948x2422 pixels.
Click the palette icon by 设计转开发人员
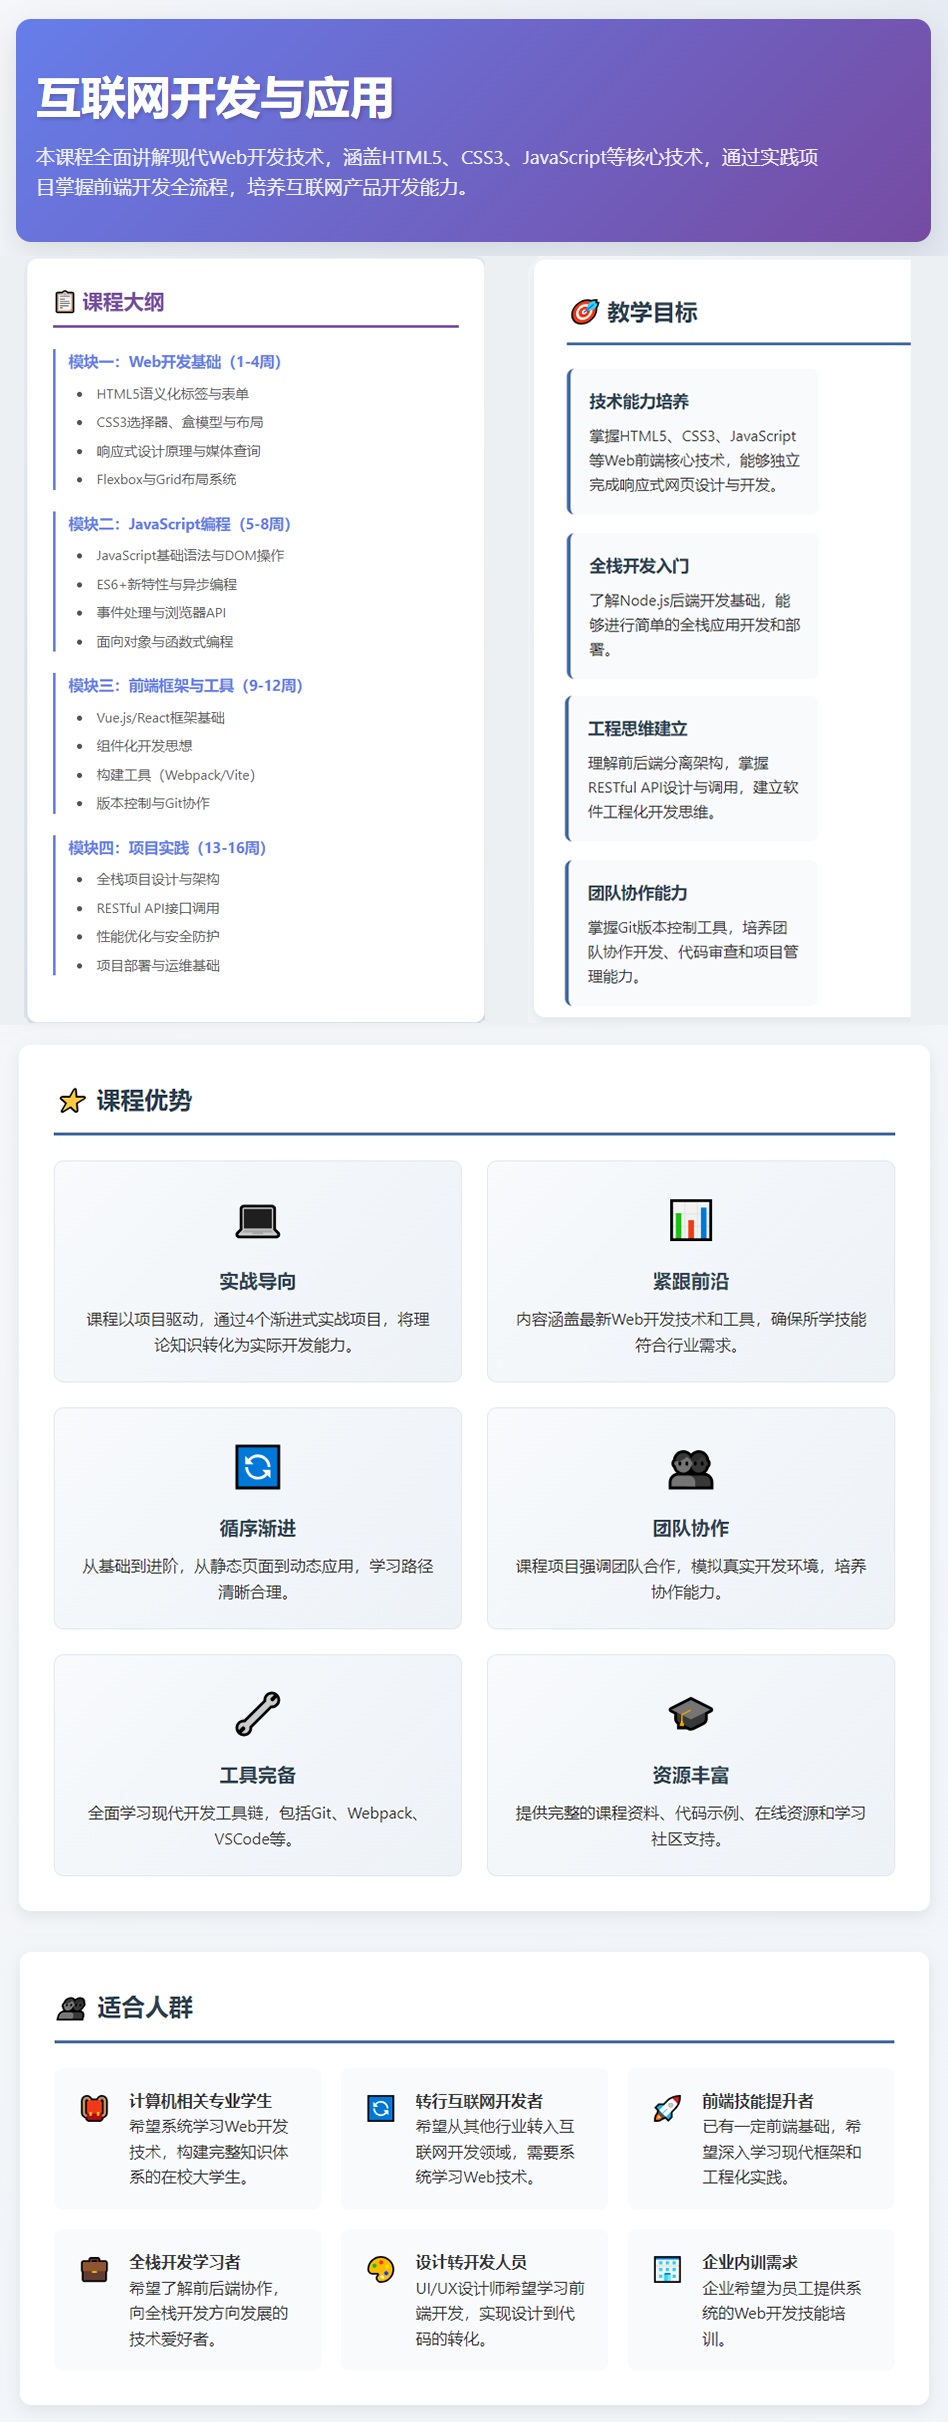coord(381,2270)
